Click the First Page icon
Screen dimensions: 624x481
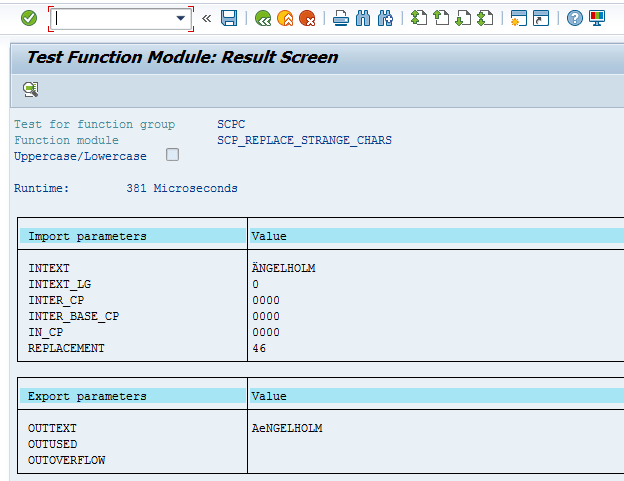click(419, 18)
